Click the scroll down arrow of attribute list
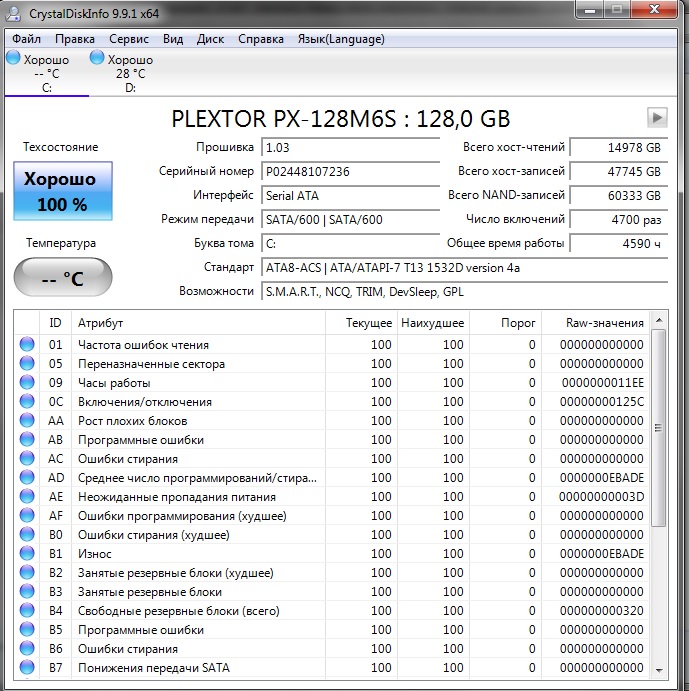Screen dimensions: 689x691 (x=659, y=670)
